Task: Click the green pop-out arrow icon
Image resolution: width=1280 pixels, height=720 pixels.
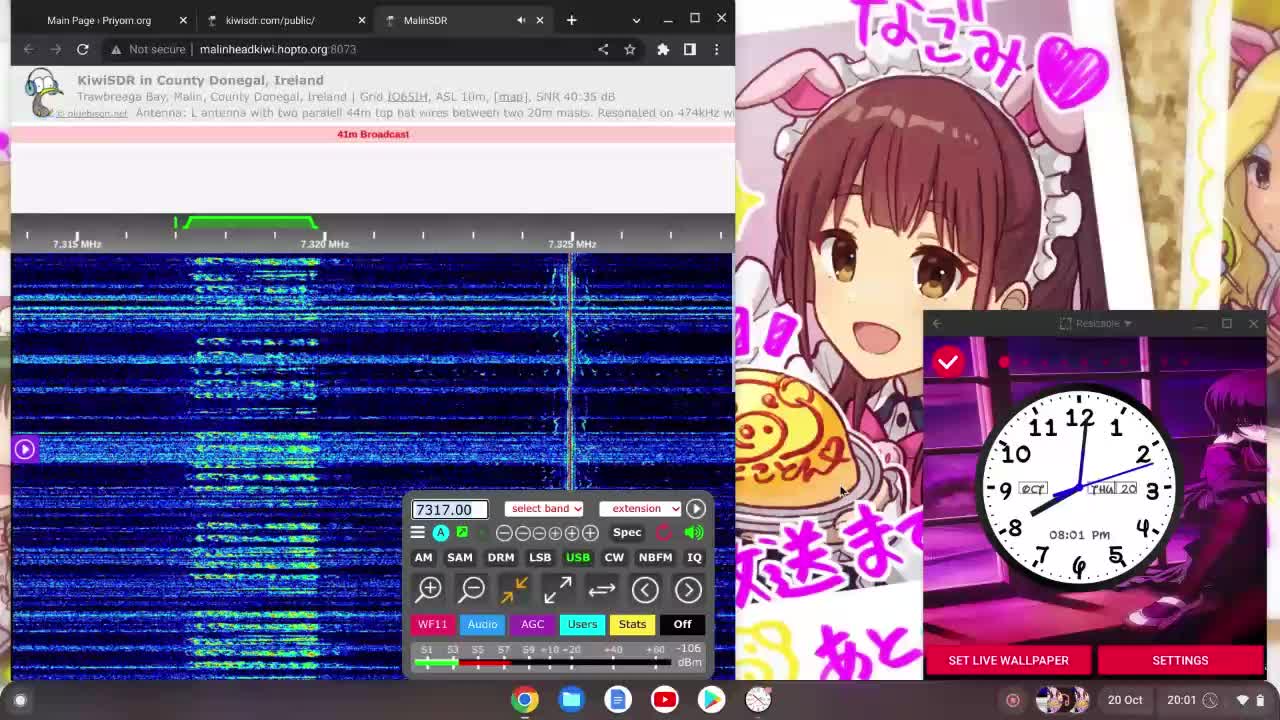Action: [462, 532]
